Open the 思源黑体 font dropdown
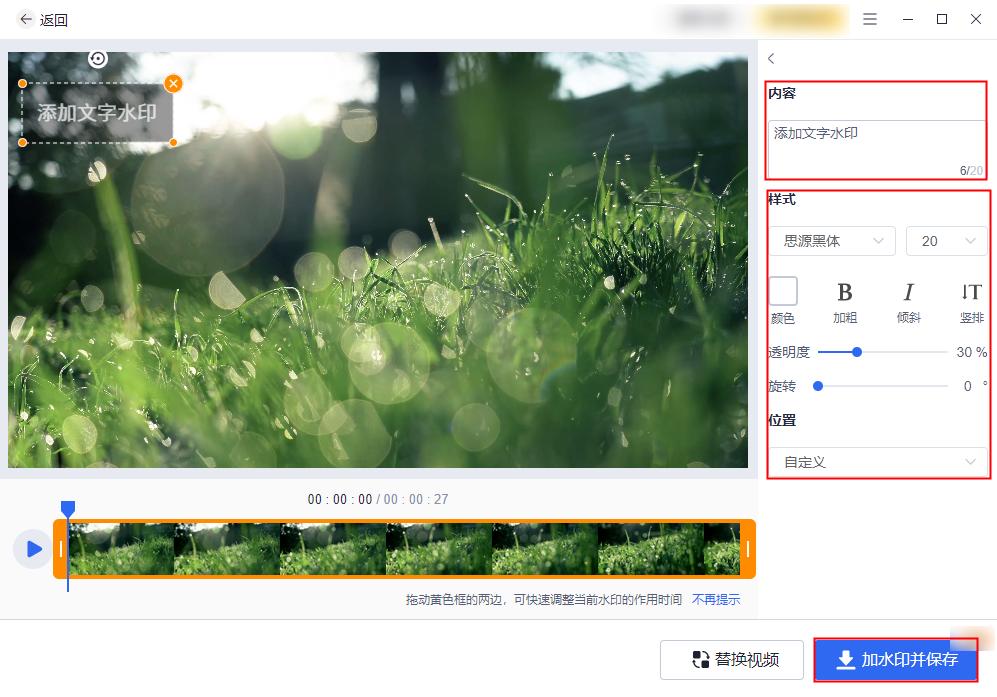Viewport: 997px width, 697px height. click(832, 241)
